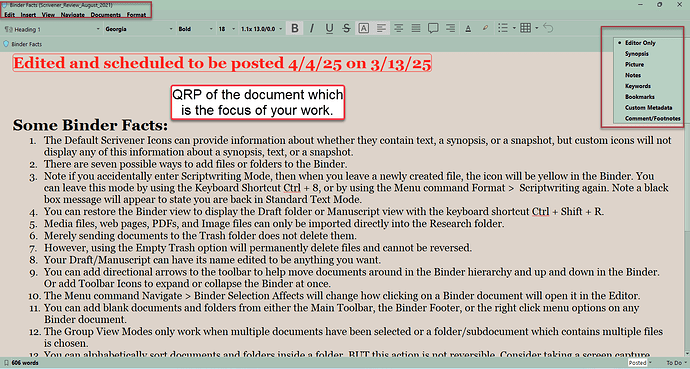The height and width of the screenshot is (369, 690).
Task: Select the Bookmarks option
Action: (x=640, y=97)
